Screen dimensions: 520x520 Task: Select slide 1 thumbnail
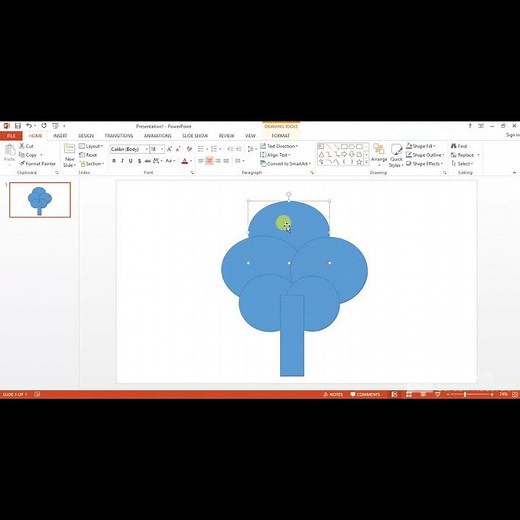coord(40,200)
